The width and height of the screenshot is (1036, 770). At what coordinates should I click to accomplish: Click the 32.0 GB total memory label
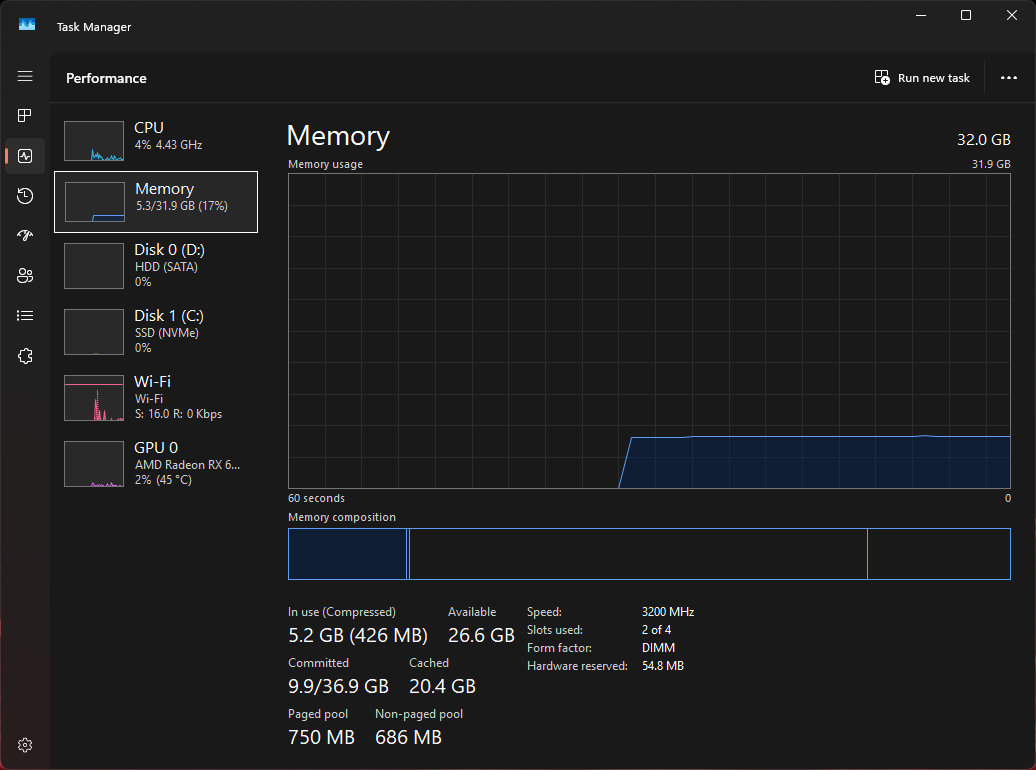pos(983,139)
